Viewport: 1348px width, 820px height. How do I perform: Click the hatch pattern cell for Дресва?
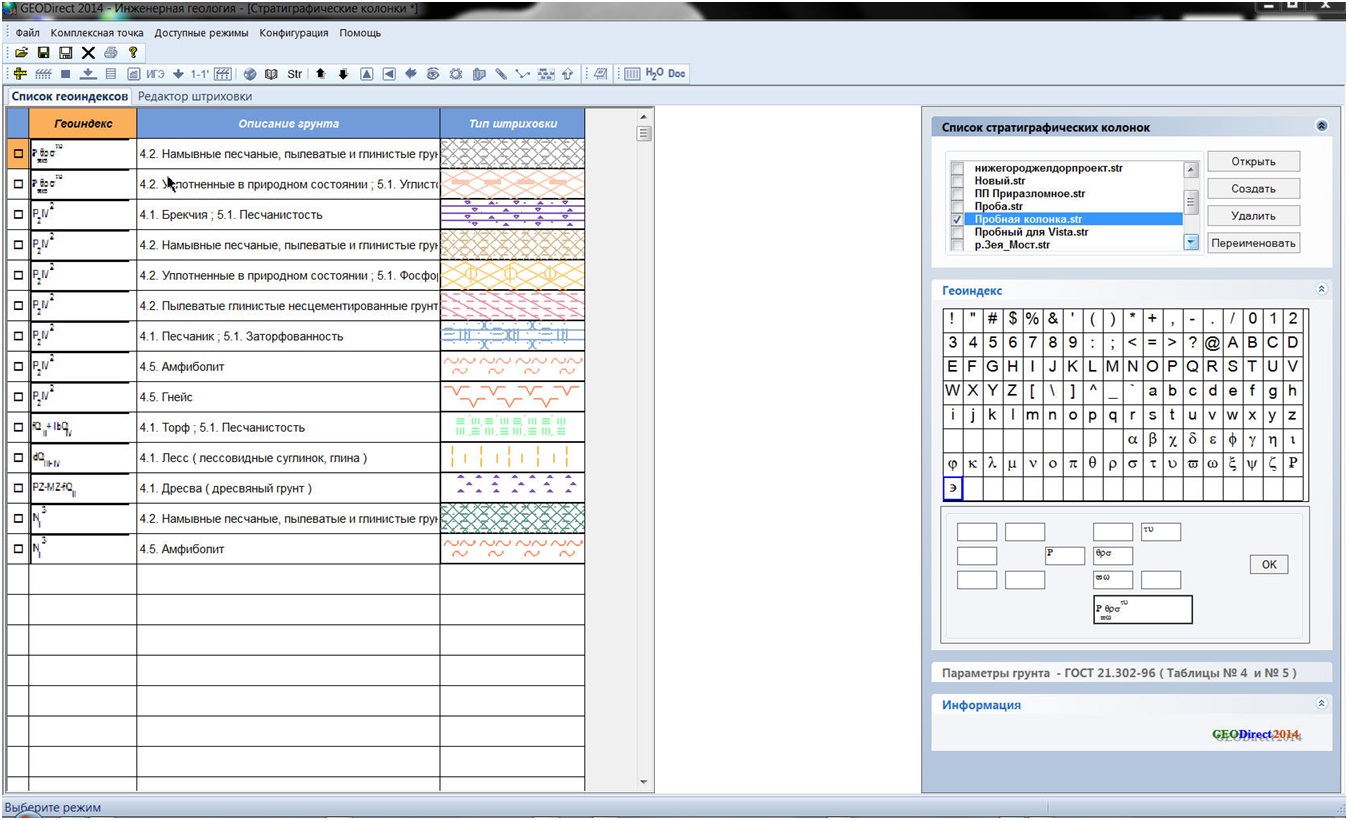[x=512, y=488]
